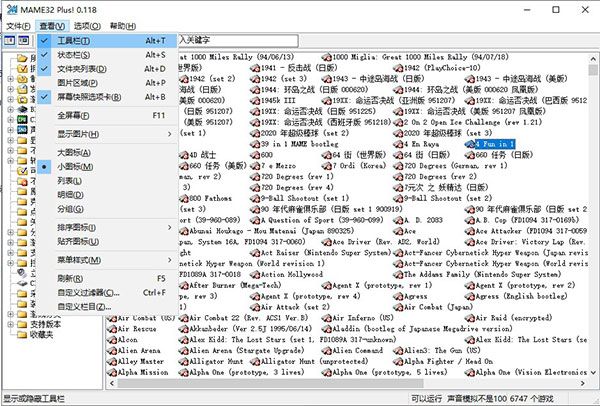This screenshot has height=406, width=600.
Task: Click the icon next to game 600
Action: pos(255,155)
